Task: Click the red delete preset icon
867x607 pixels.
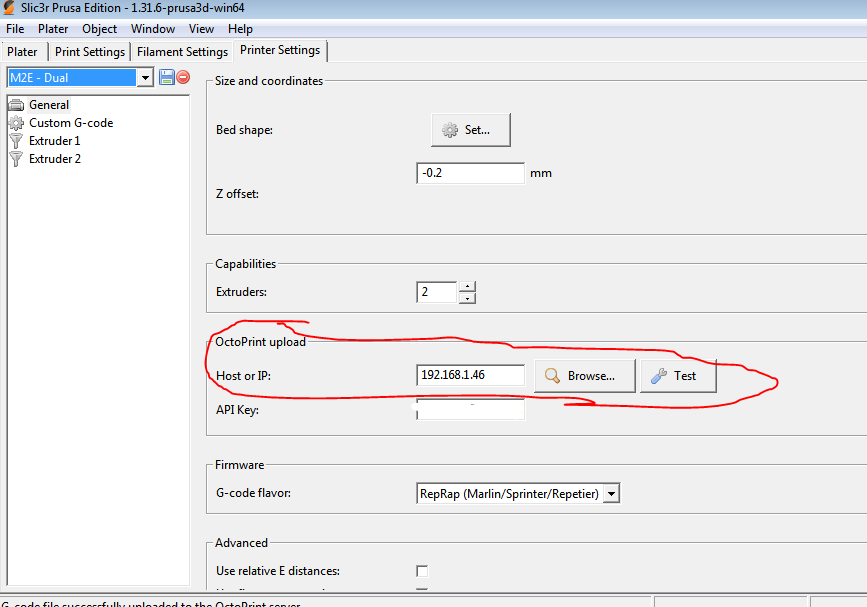Action: point(183,77)
